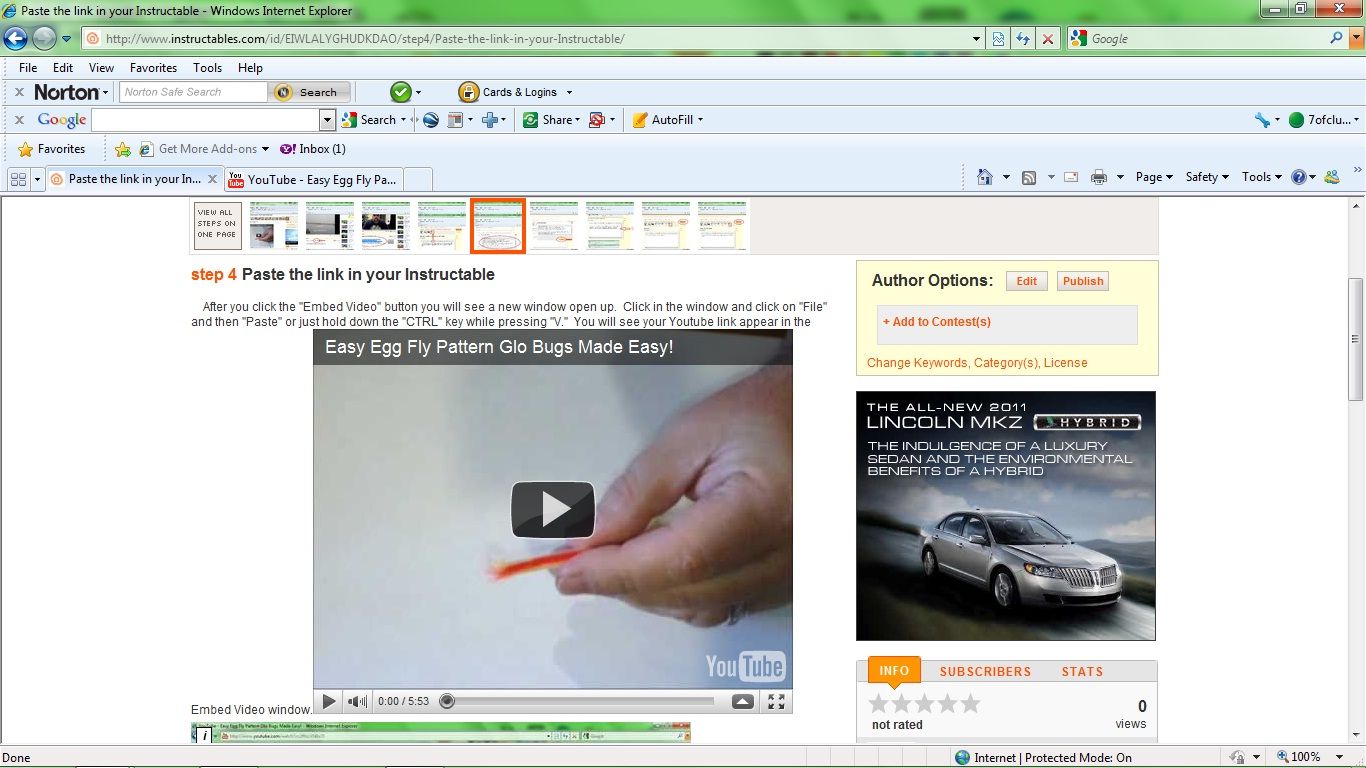The width and height of the screenshot is (1366, 768).
Task: Expand the Safety dropdown
Action: [1202, 176]
